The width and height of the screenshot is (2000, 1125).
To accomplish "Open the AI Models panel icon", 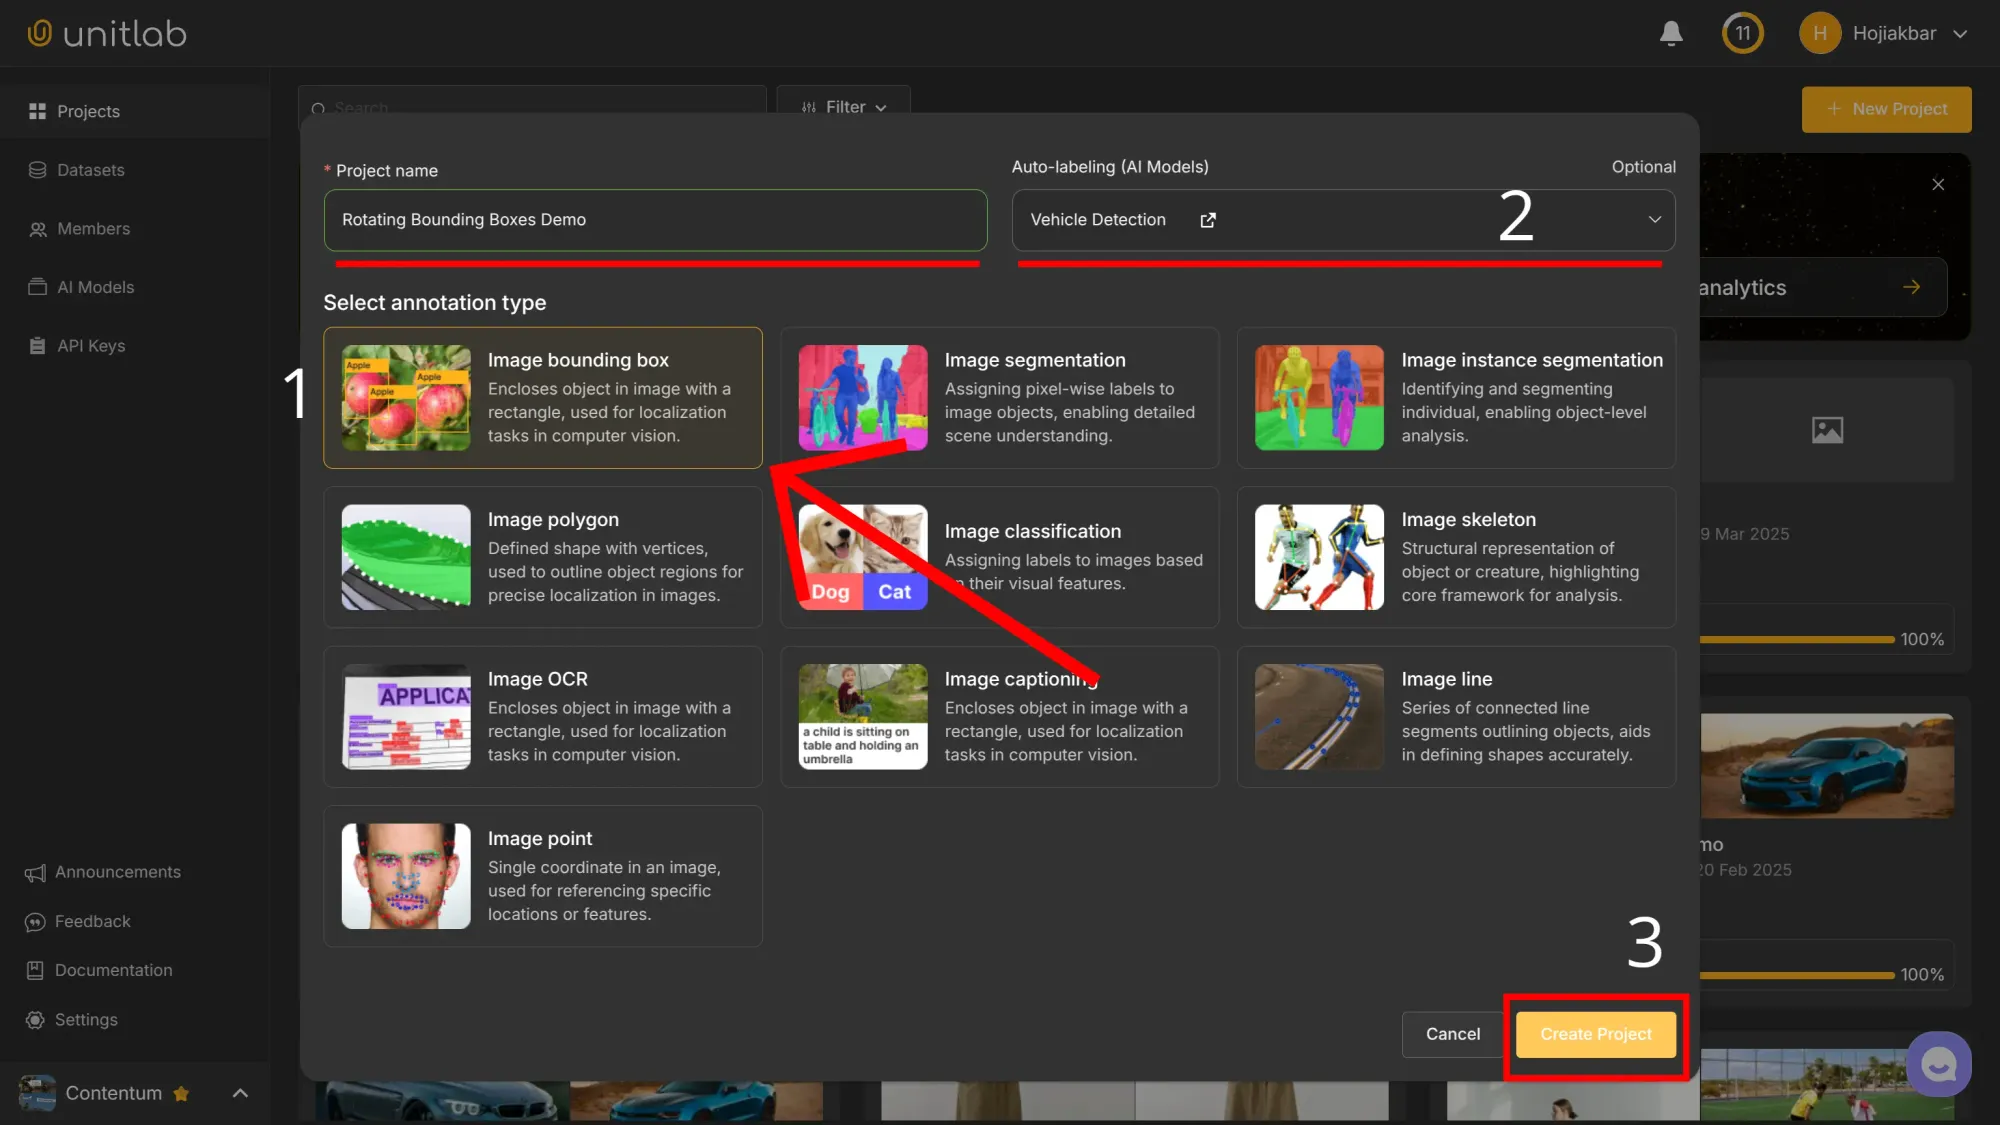I will (37, 287).
